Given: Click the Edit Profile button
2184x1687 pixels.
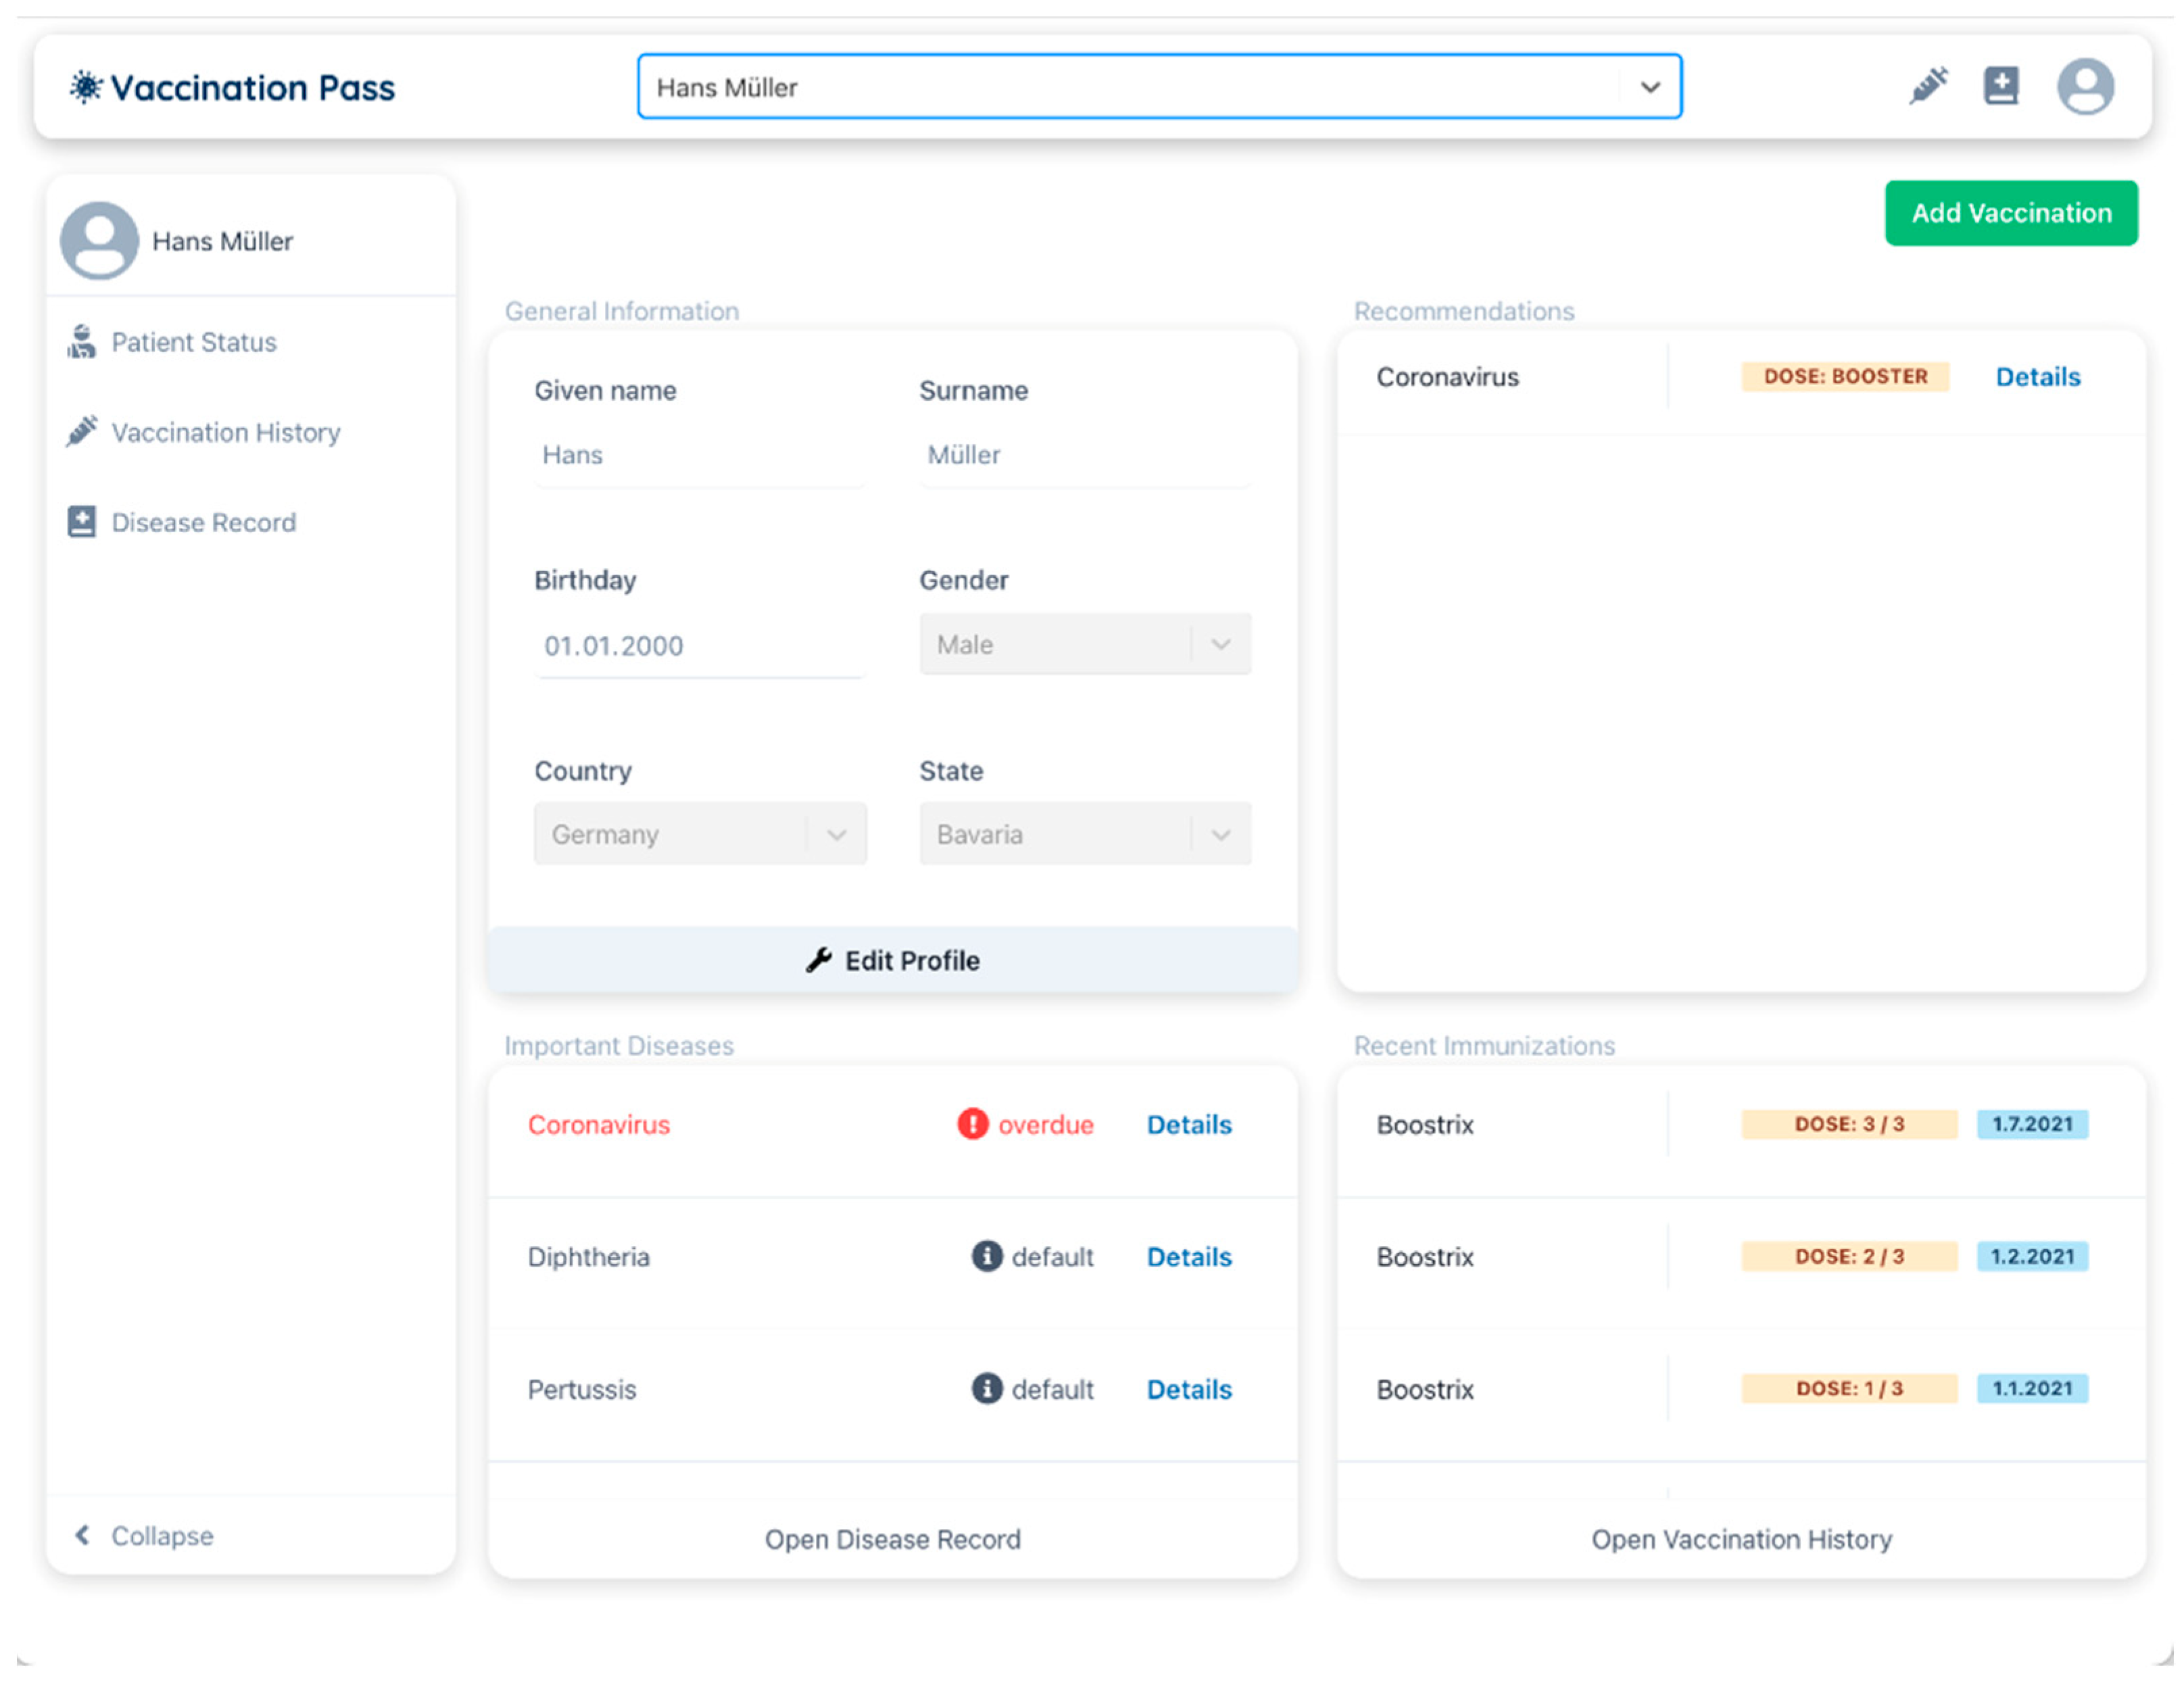Looking at the screenshot, I should pyautogui.click(x=892, y=960).
